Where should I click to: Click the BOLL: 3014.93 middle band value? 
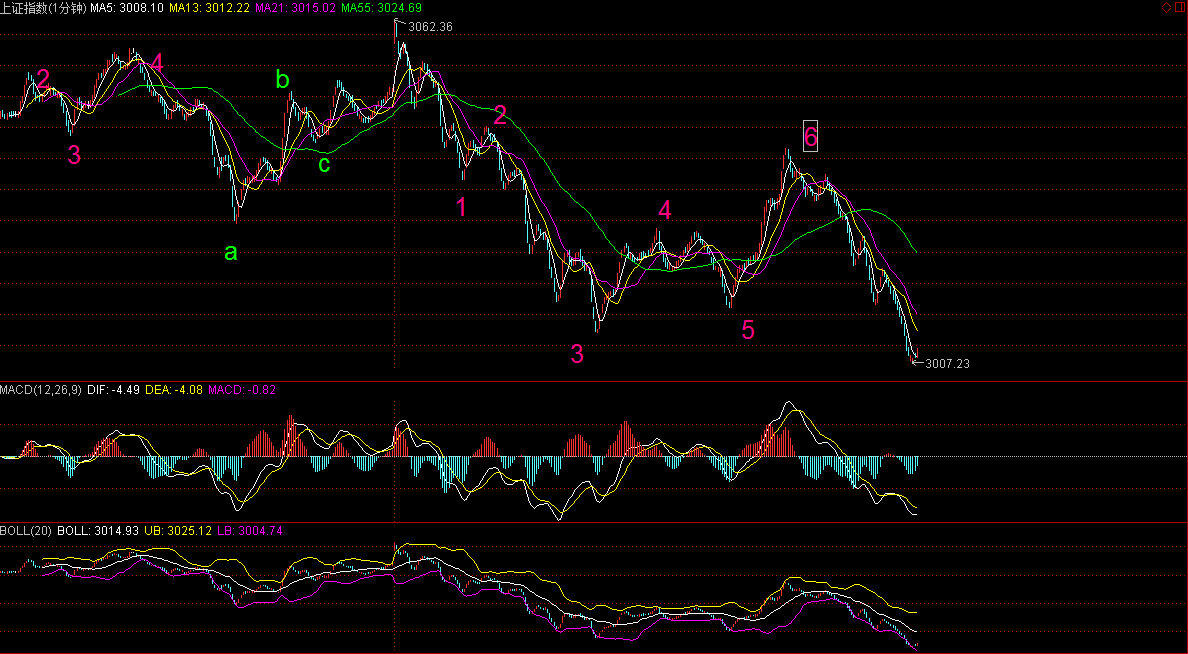(98, 531)
